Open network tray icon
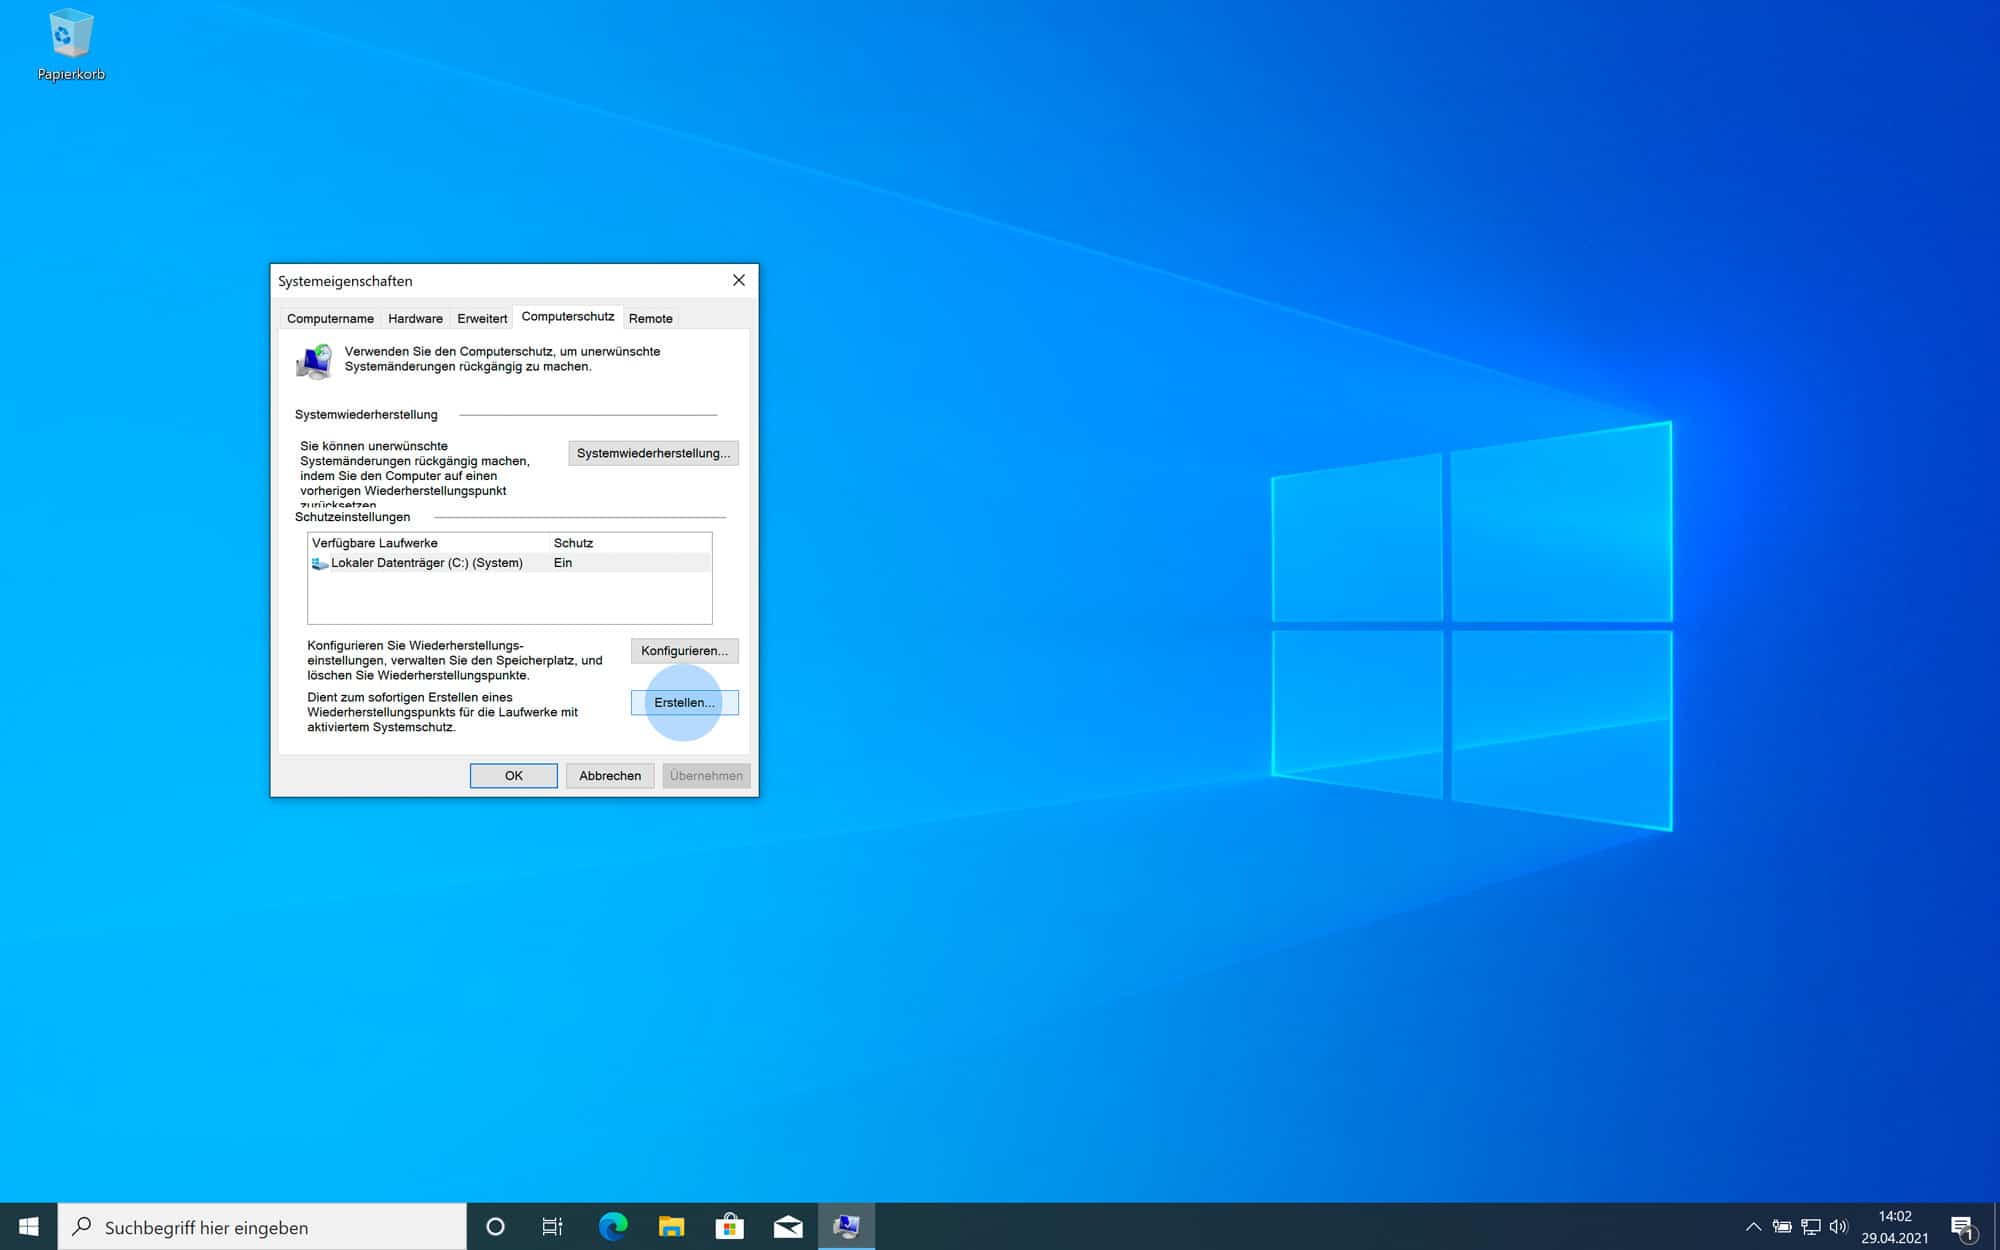This screenshot has width=2000, height=1250. (1810, 1226)
